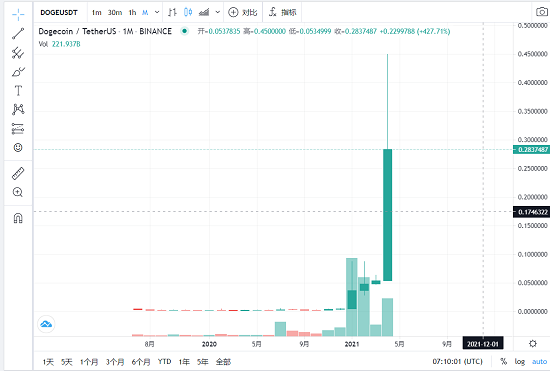
Task: Set the range to 3个月
Action: 115,362
